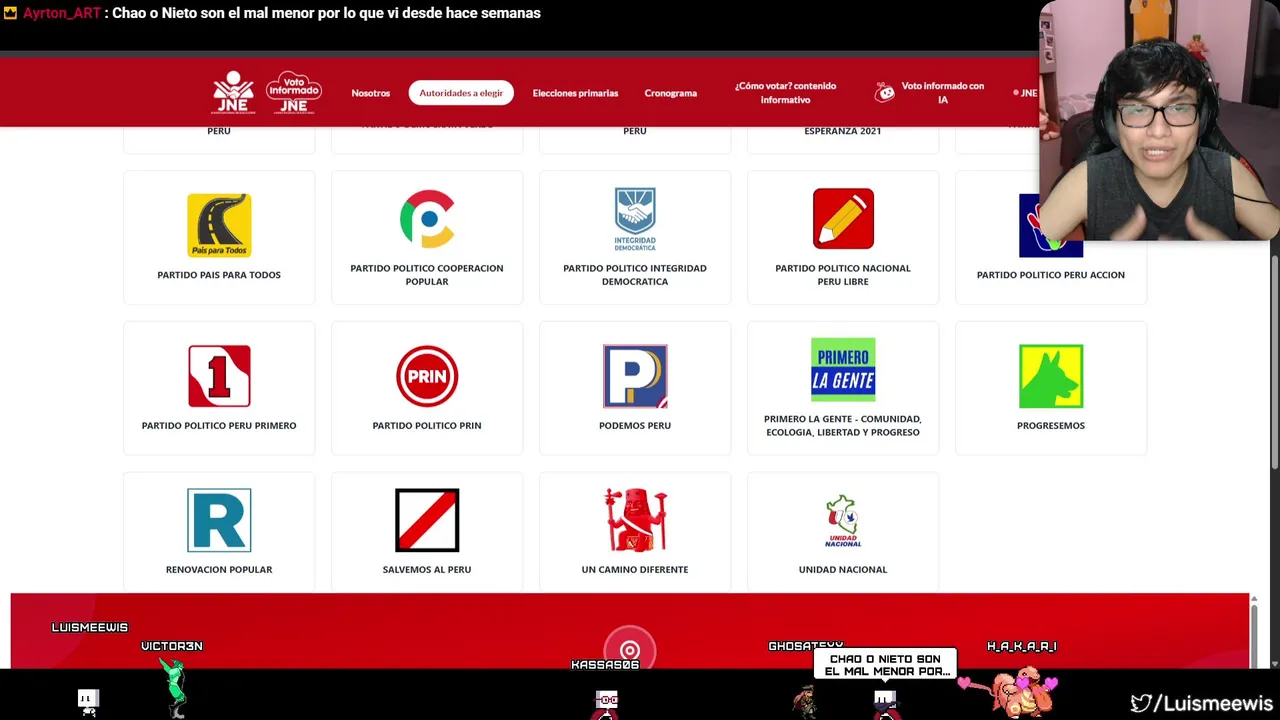Click the KASSAS06 avatar character
This screenshot has width=1280, height=720.
pyautogui.click(x=607, y=702)
